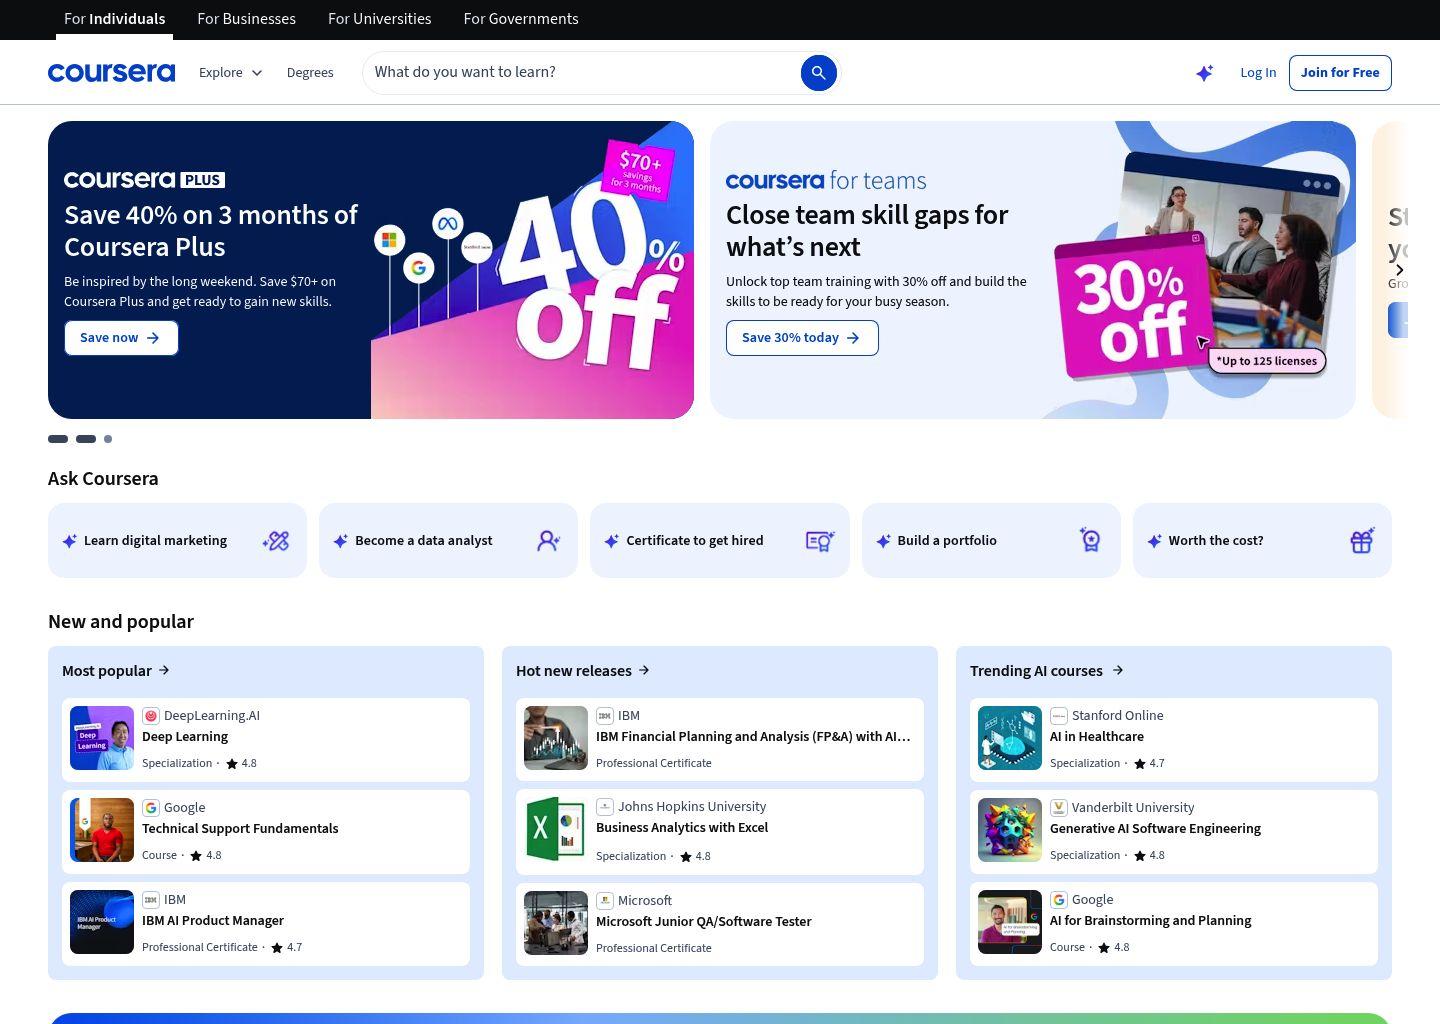Click the badge icon on Build a portfolio card
The height and width of the screenshot is (1024, 1440).
(1091, 540)
